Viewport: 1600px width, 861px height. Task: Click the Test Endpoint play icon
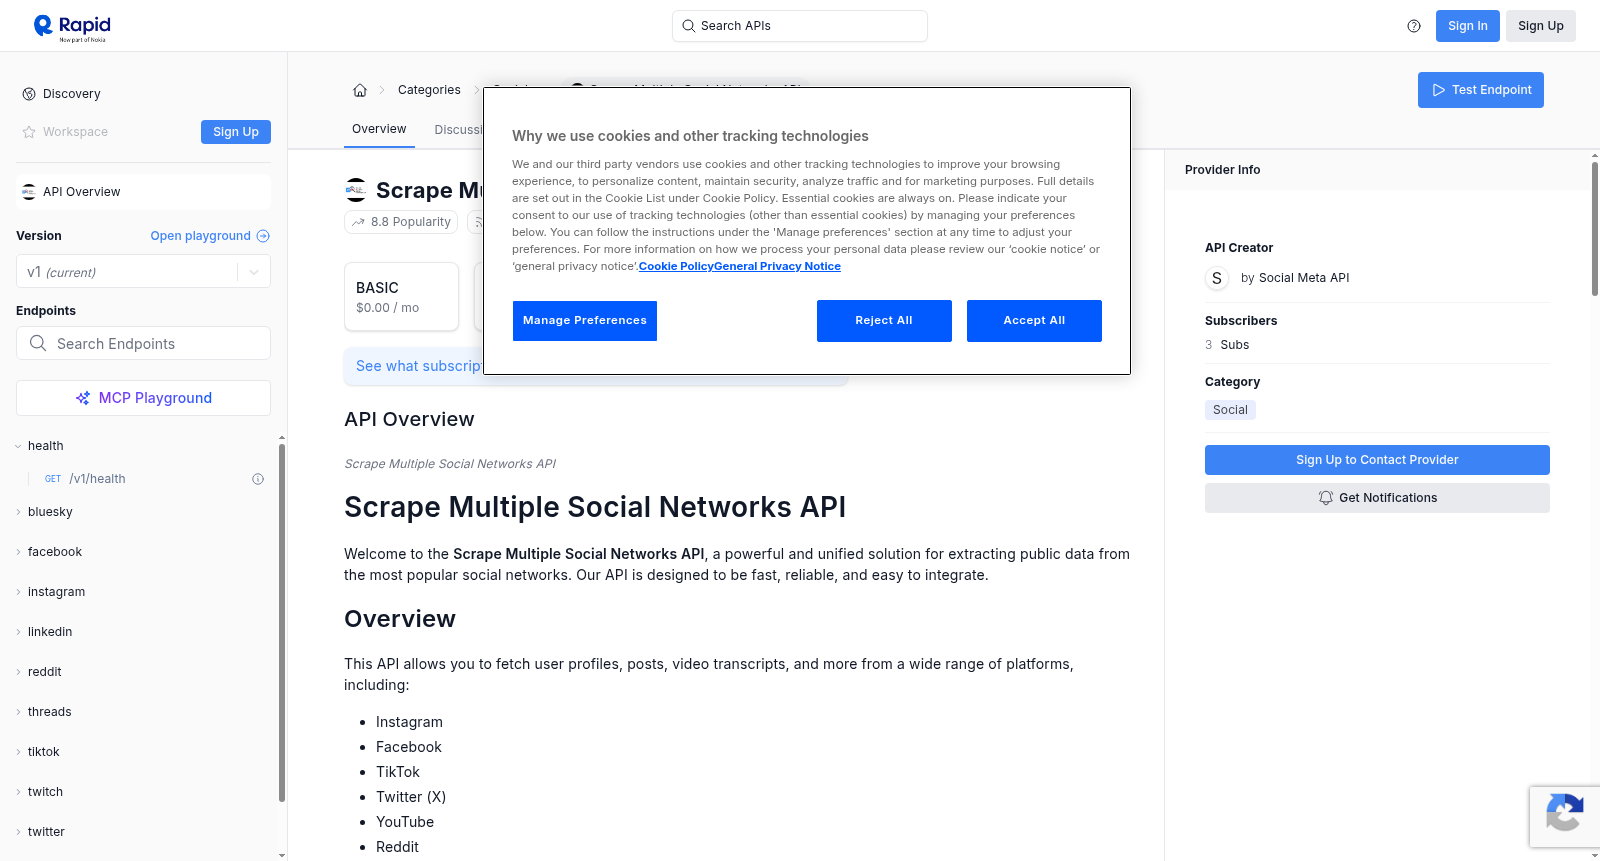1439,90
